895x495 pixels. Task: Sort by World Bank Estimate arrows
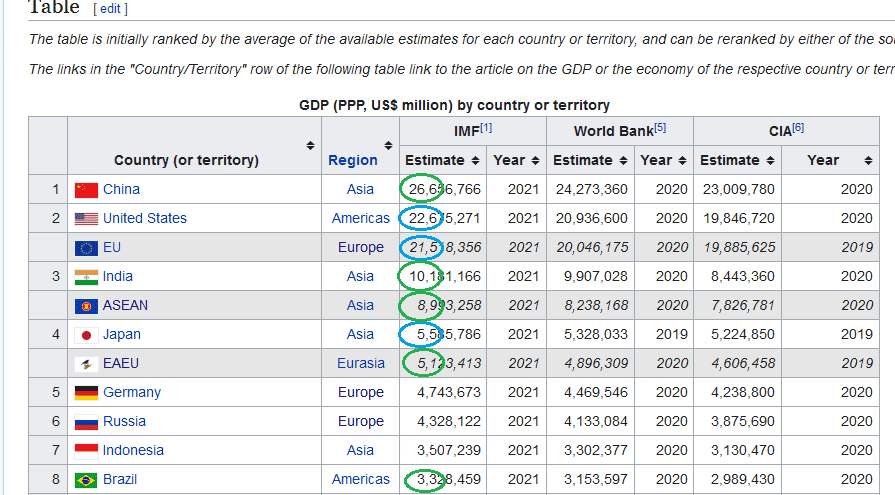tap(623, 161)
